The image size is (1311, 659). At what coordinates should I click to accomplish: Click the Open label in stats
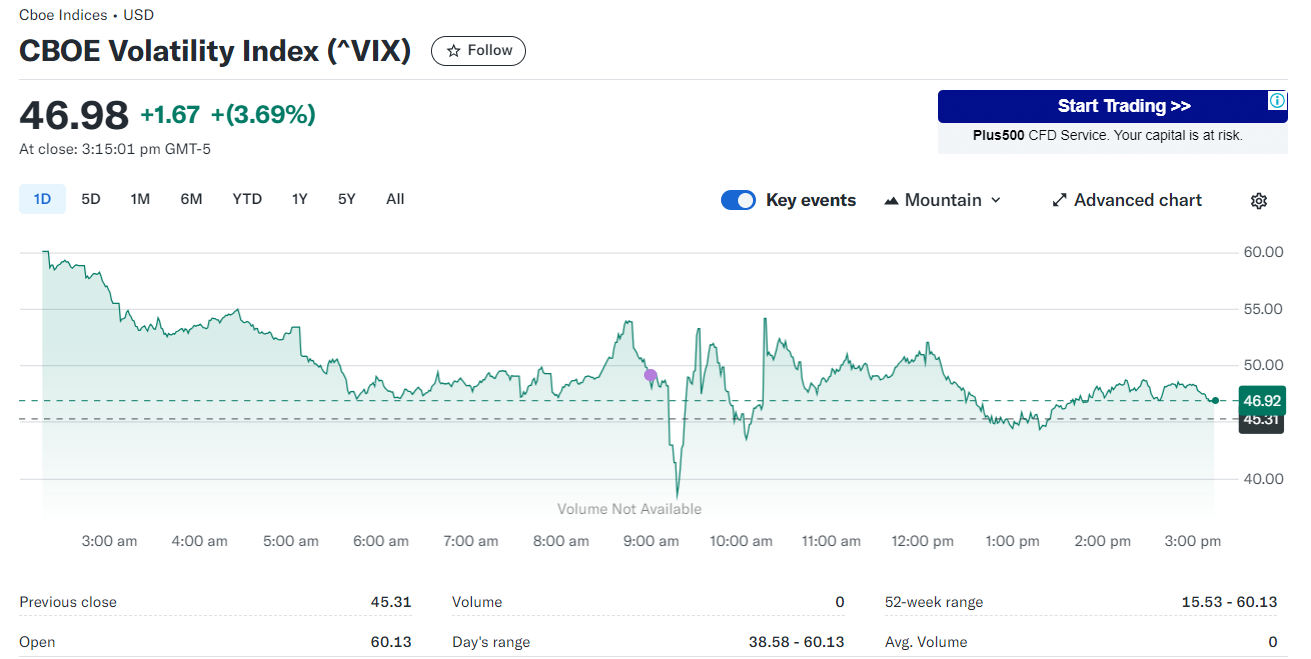click(37, 642)
